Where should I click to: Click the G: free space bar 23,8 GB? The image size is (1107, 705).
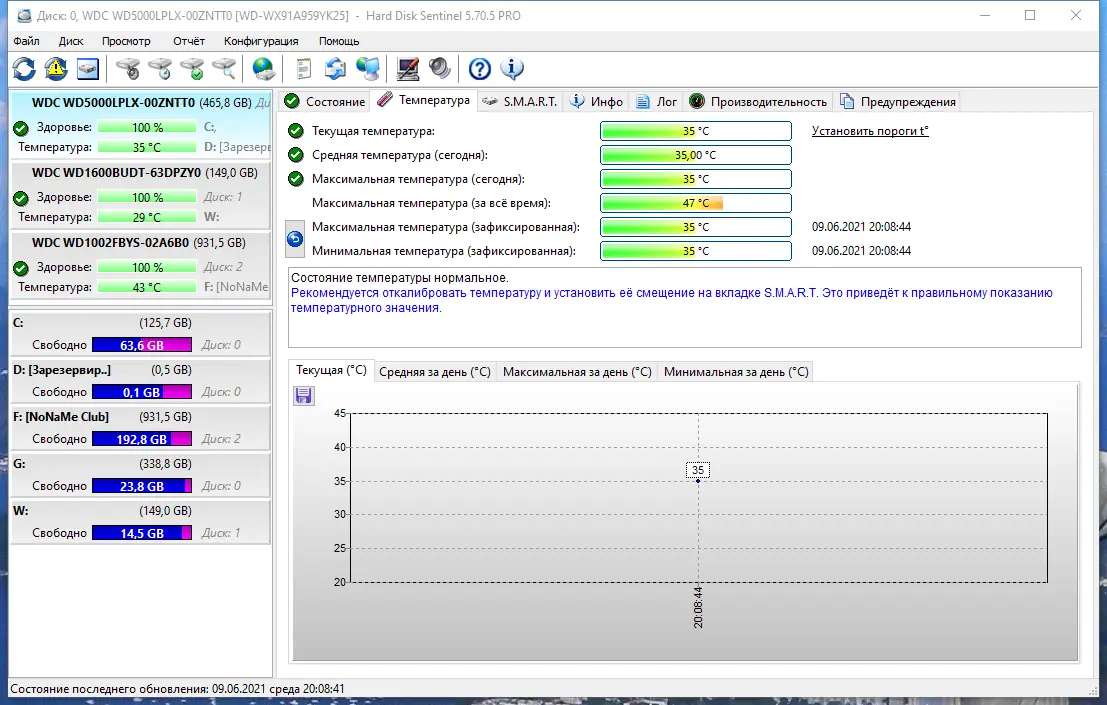(142, 486)
